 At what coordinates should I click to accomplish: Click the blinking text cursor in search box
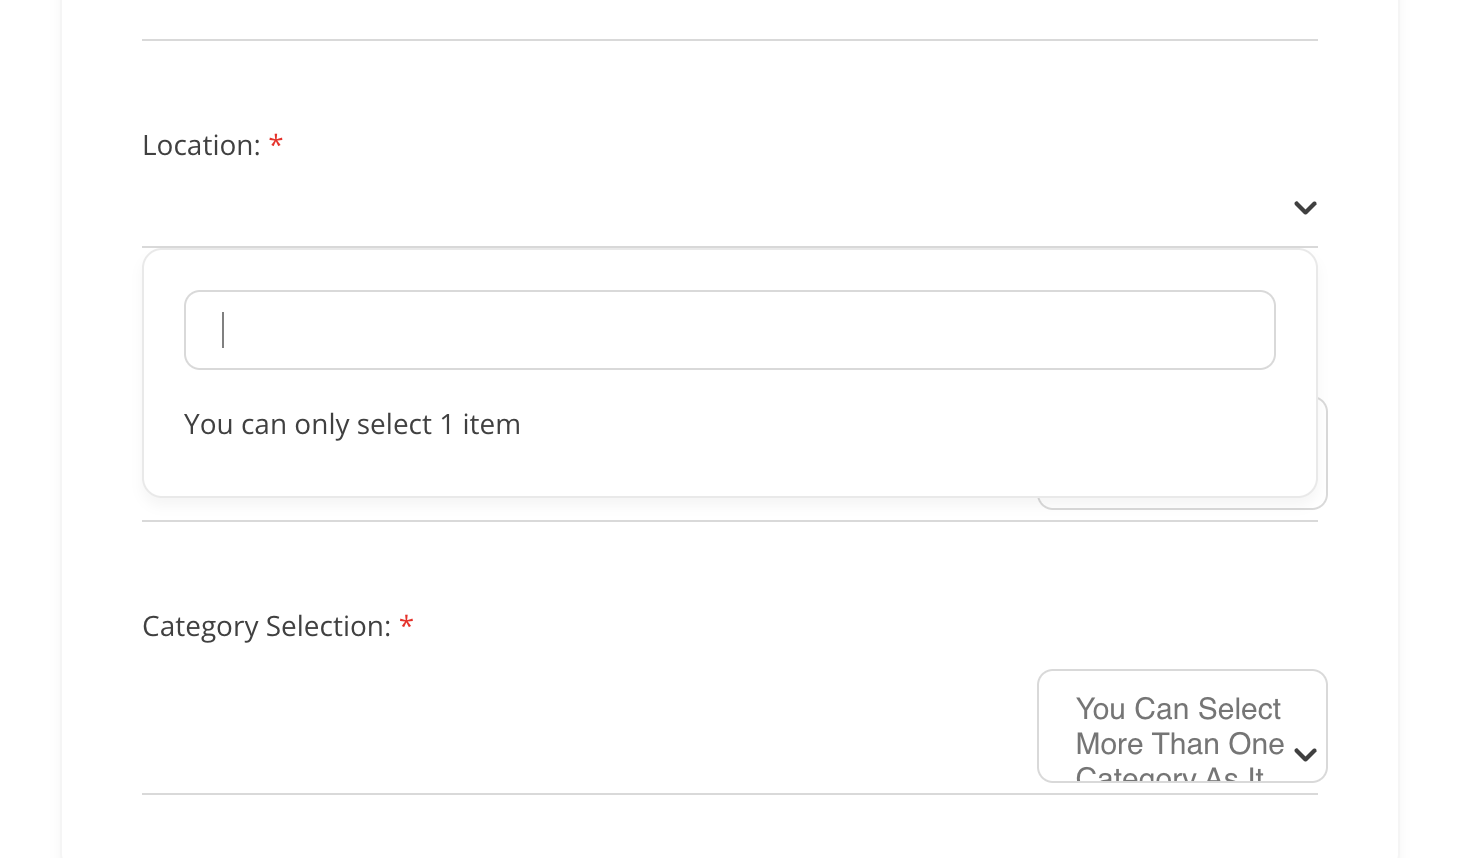[x=224, y=330]
